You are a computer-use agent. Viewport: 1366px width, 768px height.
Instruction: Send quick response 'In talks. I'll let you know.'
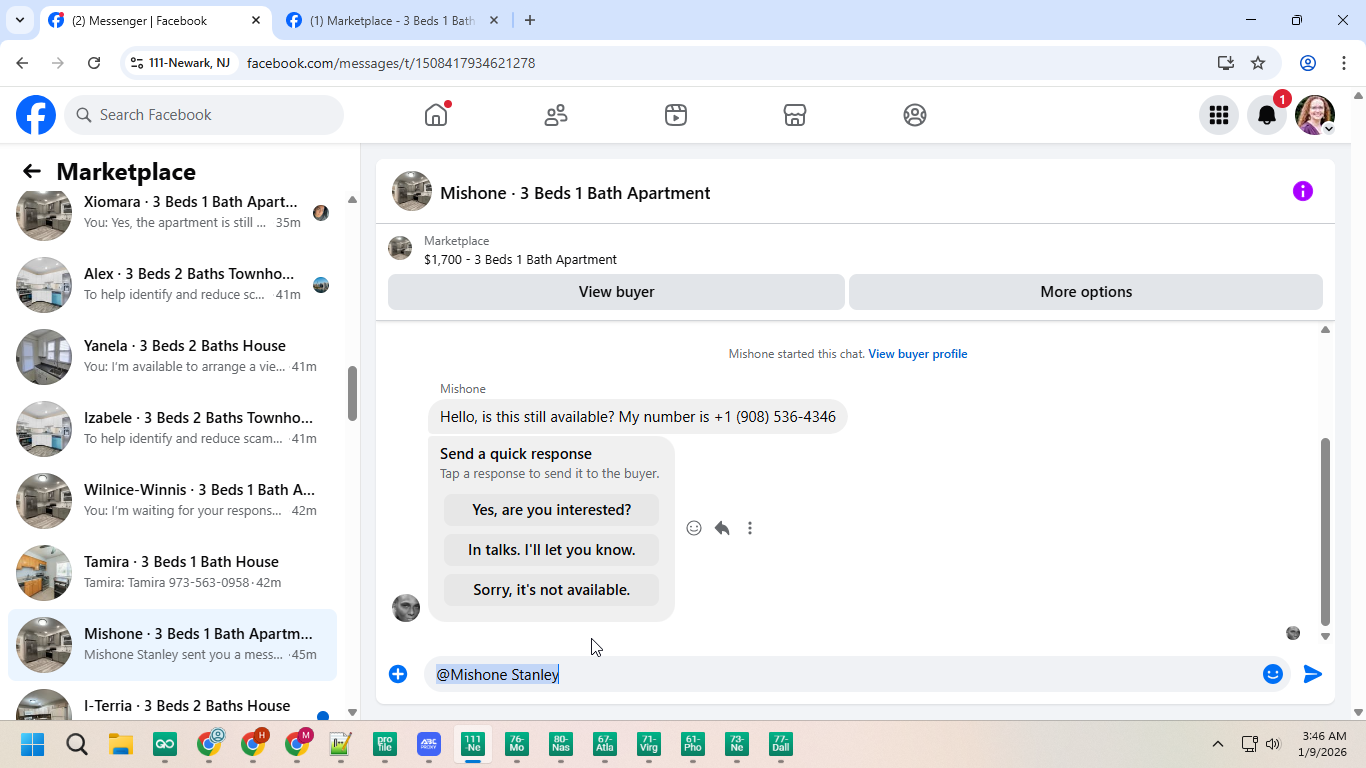552,550
